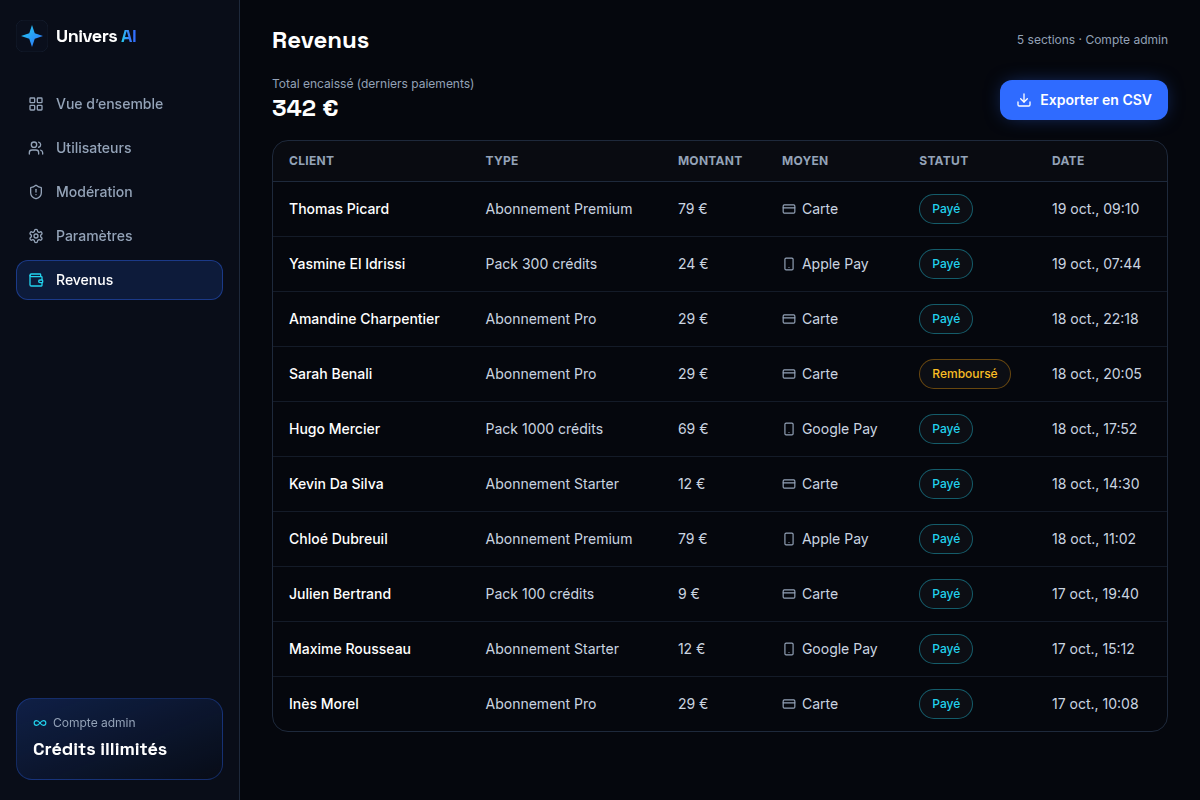Click the Payé badge in Thomas Picard's row
Viewport: 1200px width, 800px height.
click(x=946, y=209)
